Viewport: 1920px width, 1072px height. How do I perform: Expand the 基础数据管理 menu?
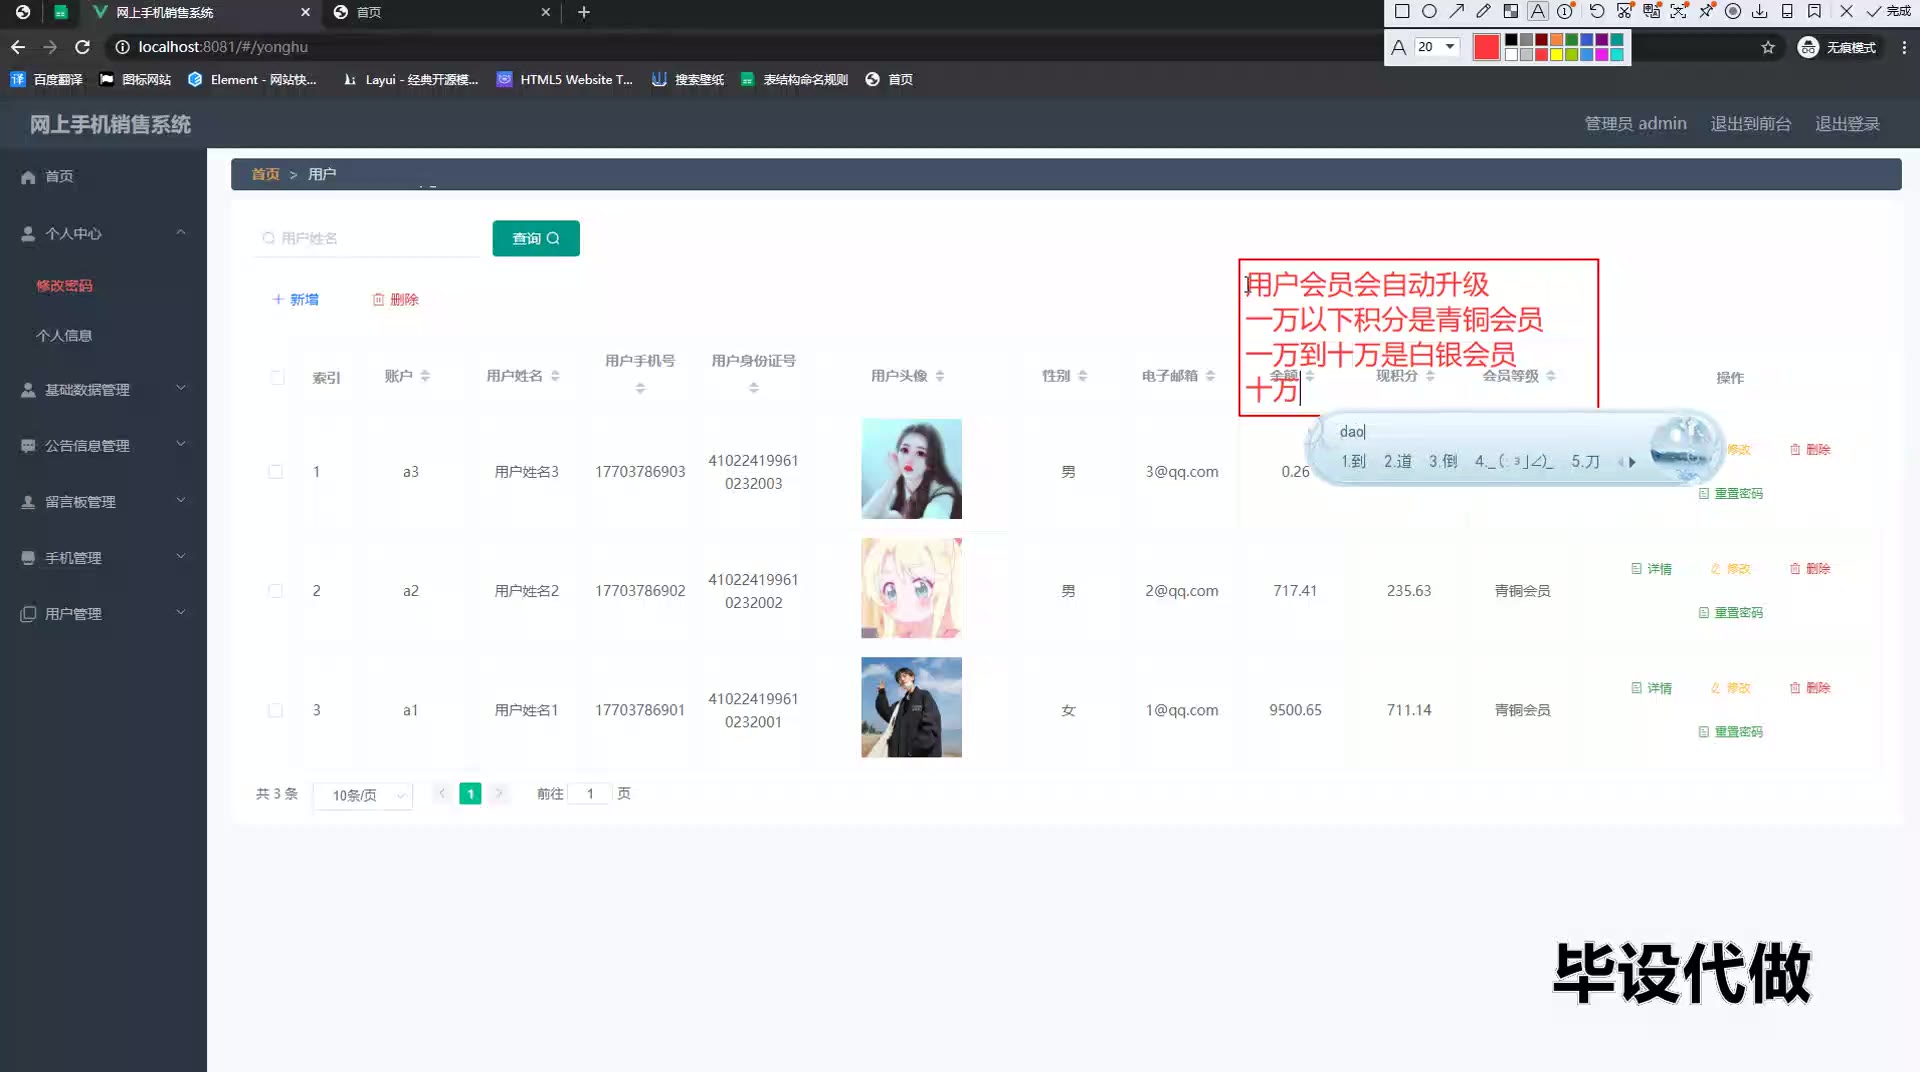(103, 389)
